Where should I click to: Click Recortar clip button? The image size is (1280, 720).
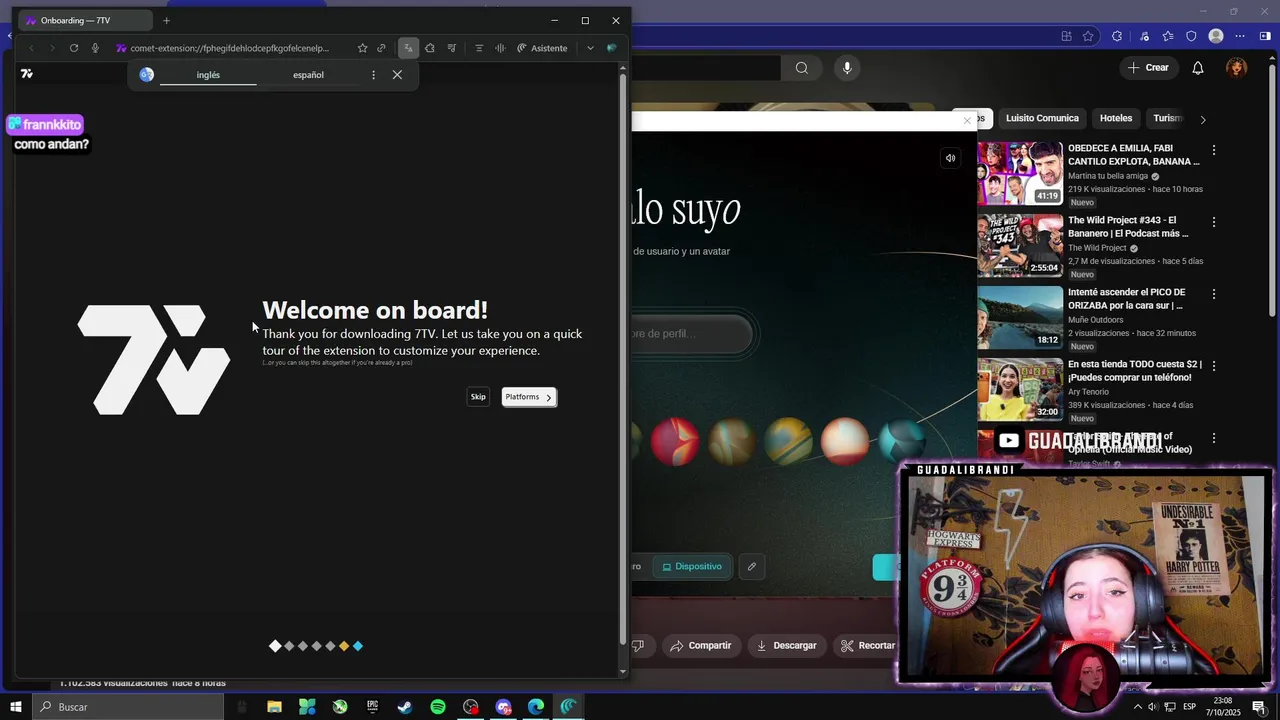(x=867, y=646)
